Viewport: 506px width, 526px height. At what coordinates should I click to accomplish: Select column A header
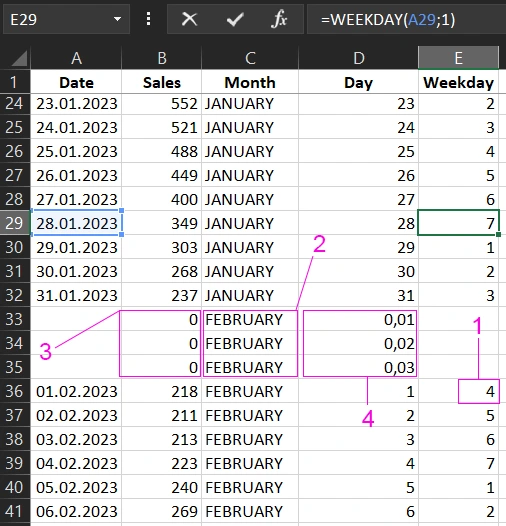[x=76, y=58]
